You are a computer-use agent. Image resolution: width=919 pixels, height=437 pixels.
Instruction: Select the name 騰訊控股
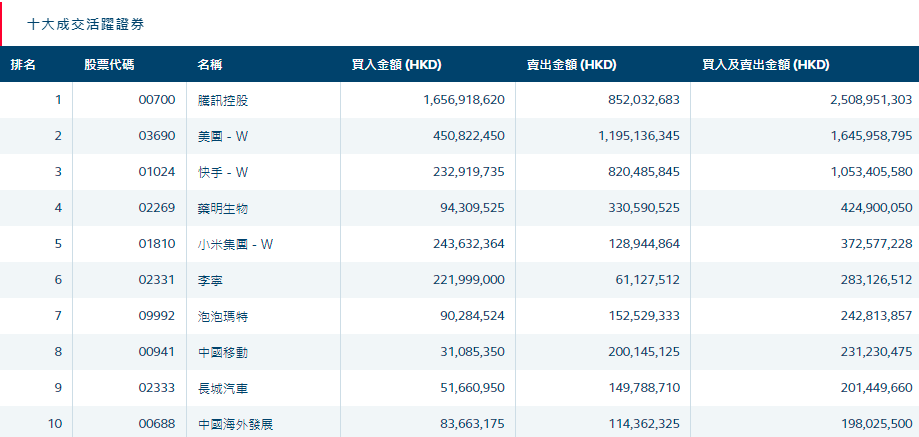pos(223,100)
